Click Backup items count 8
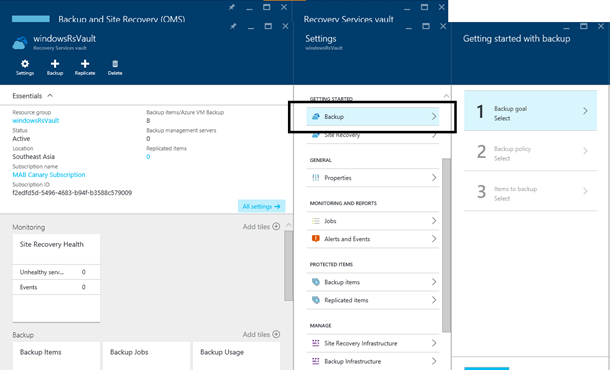Viewport: 610px width, 370px height. point(148,121)
